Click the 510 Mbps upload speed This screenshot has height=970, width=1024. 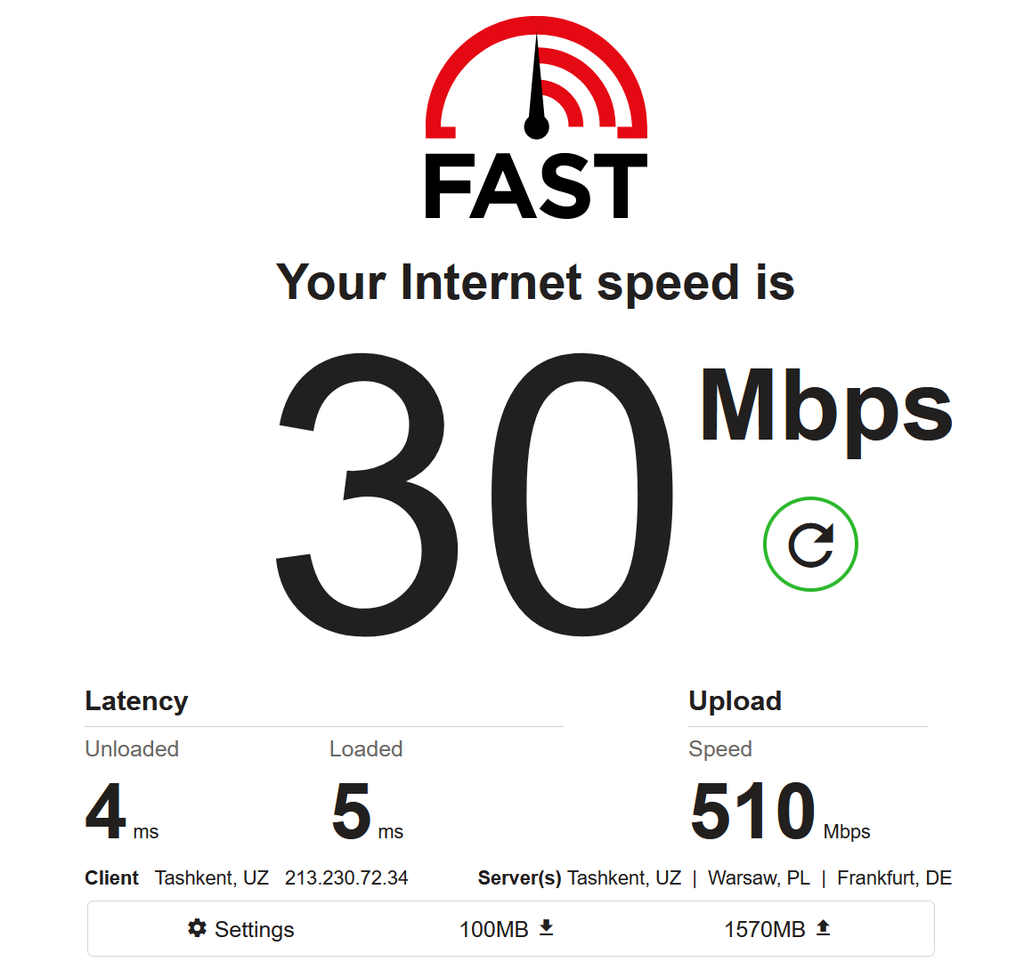[x=780, y=811]
